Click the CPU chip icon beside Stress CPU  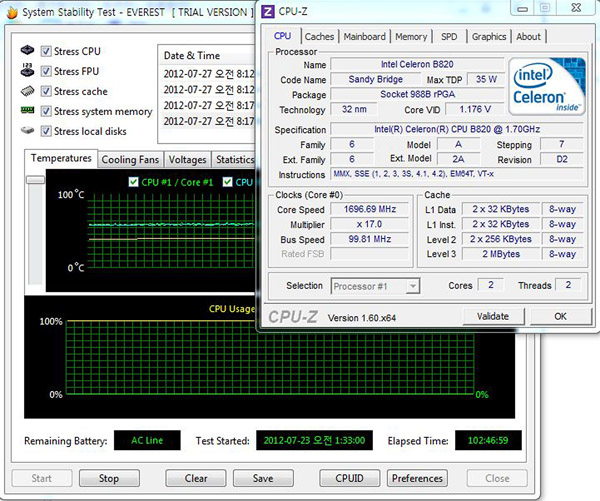point(28,50)
